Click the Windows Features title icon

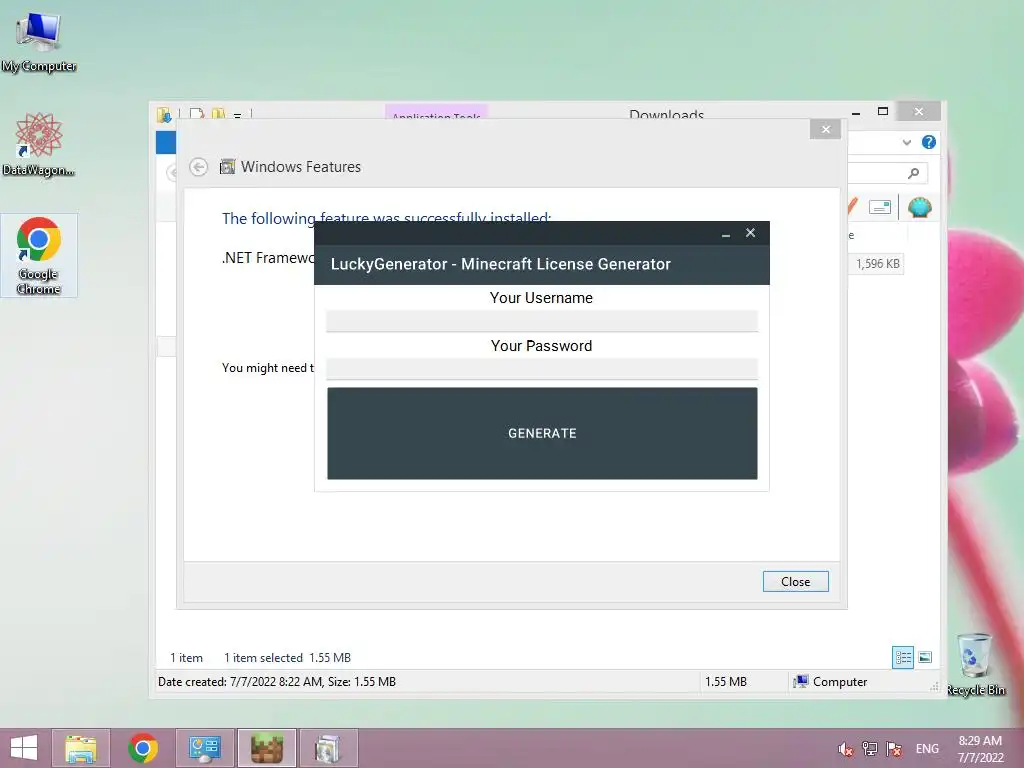point(227,167)
